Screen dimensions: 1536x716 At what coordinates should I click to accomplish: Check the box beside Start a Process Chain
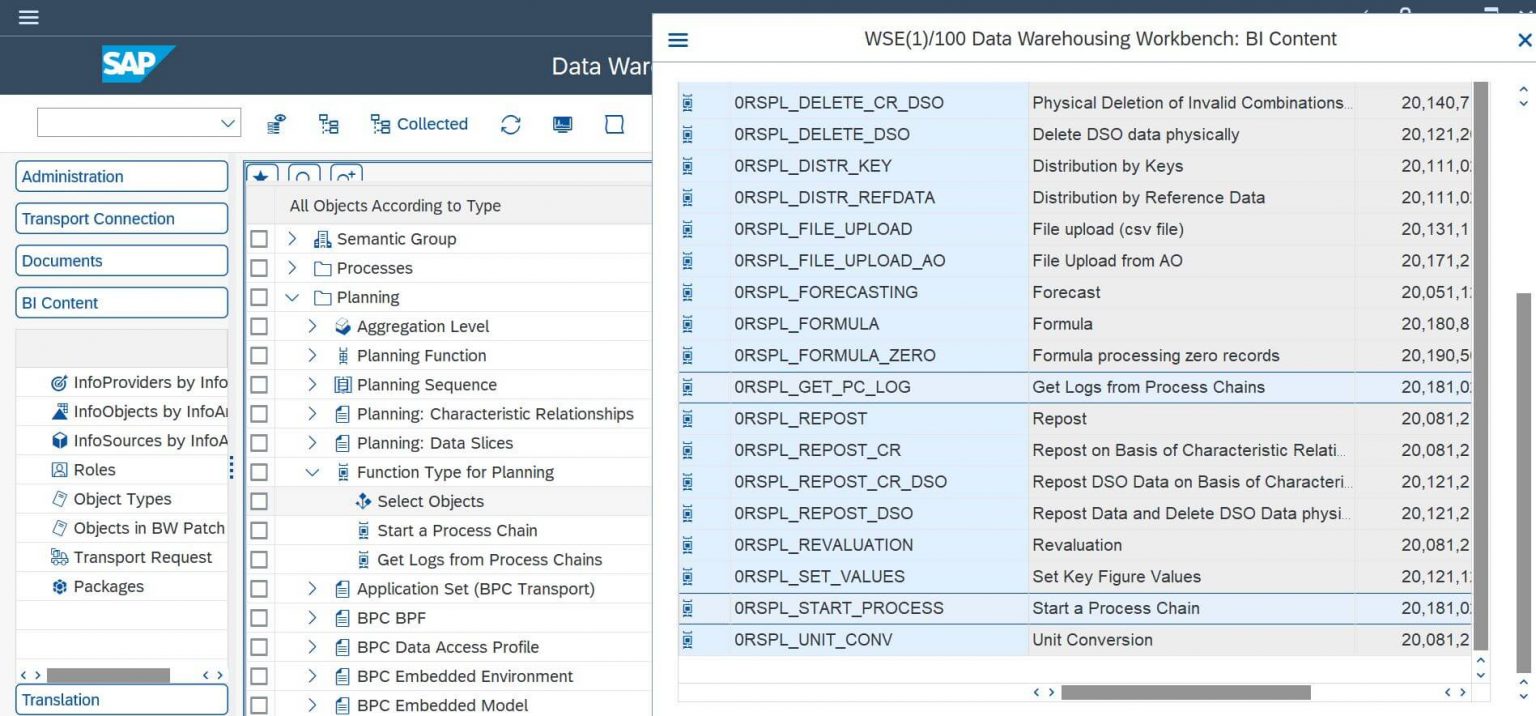pos(259,531)
